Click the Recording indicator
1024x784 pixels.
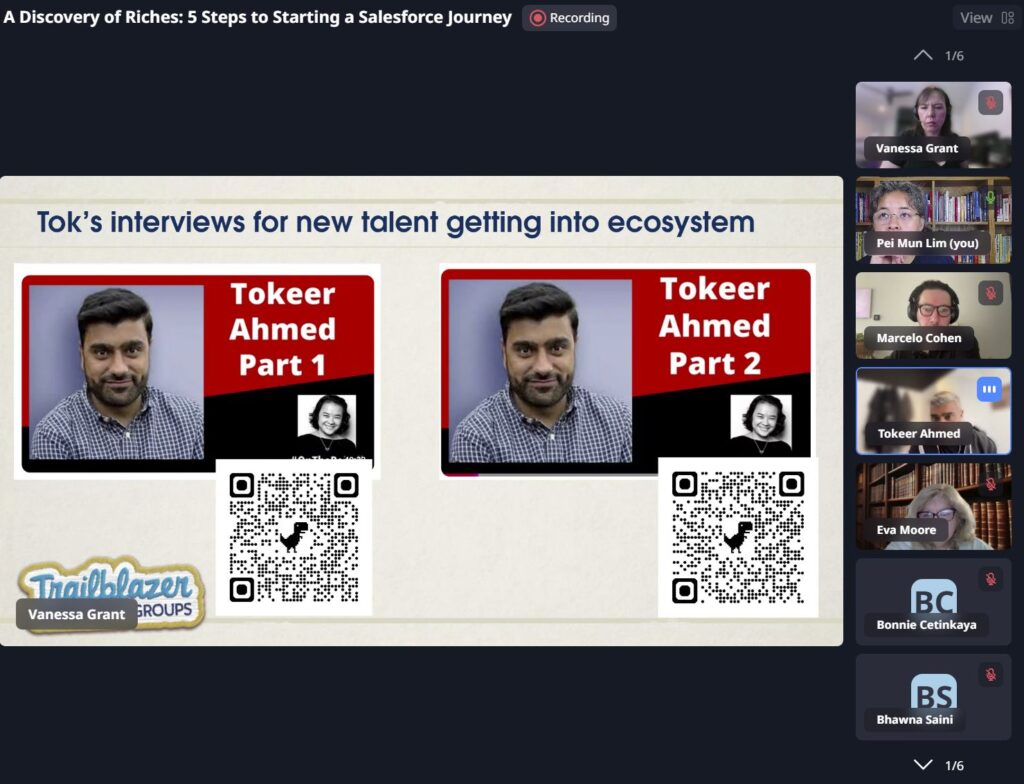coord(569,18)
